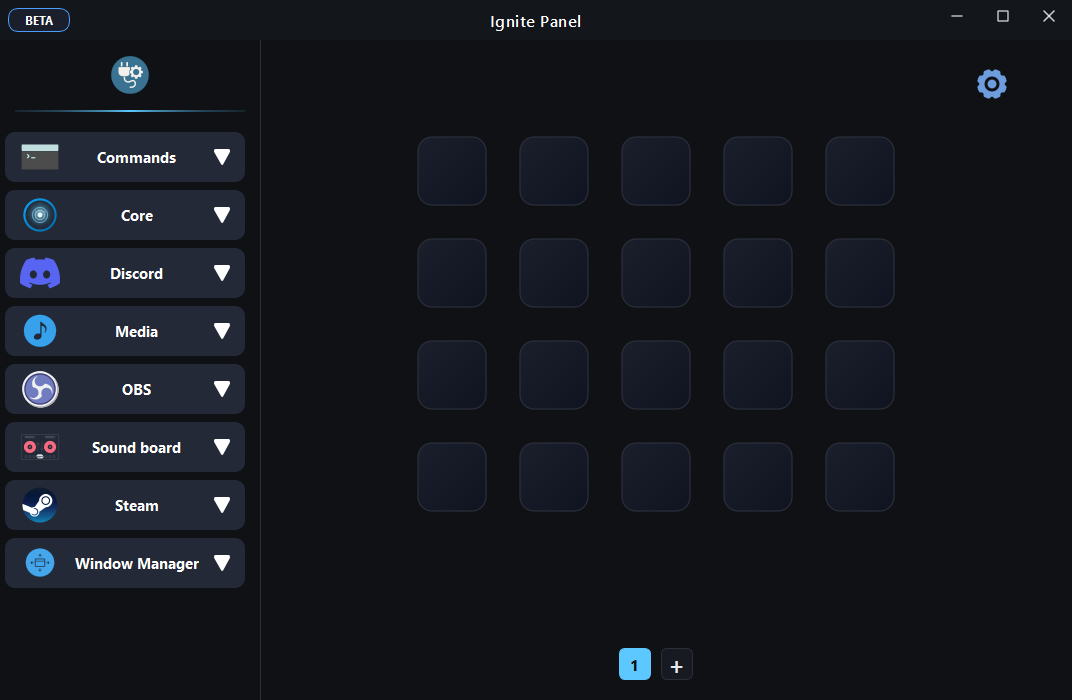
Task: Select the Core spiral icon
Action: (40, 215)
